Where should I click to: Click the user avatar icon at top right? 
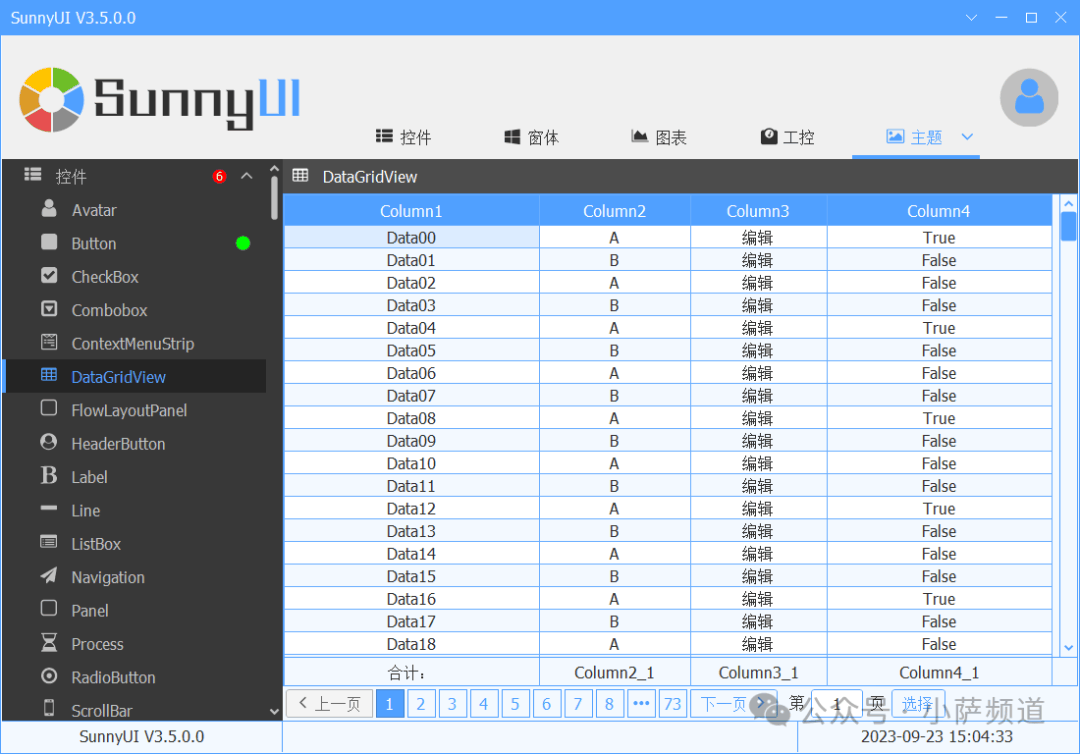[1029, 98]
